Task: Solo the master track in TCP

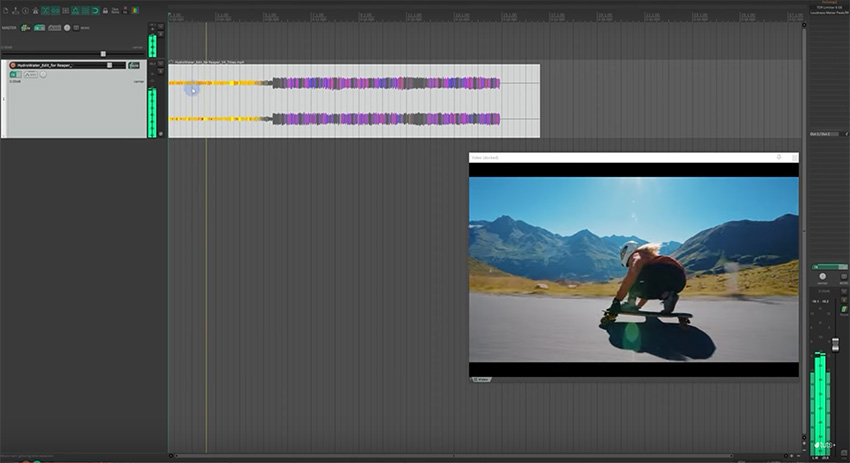Action: tap(160, 34)
